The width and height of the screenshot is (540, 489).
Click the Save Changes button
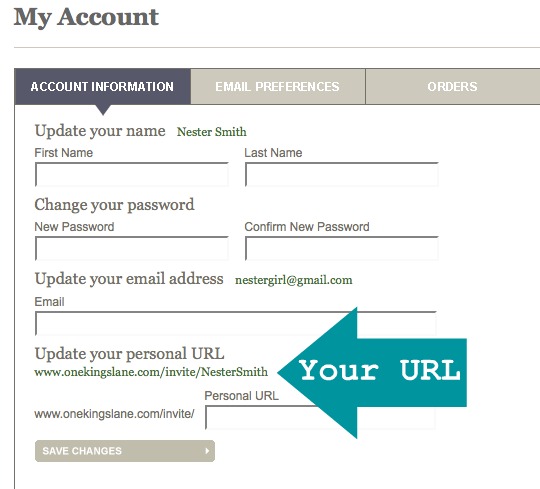[x=125, y=451]
